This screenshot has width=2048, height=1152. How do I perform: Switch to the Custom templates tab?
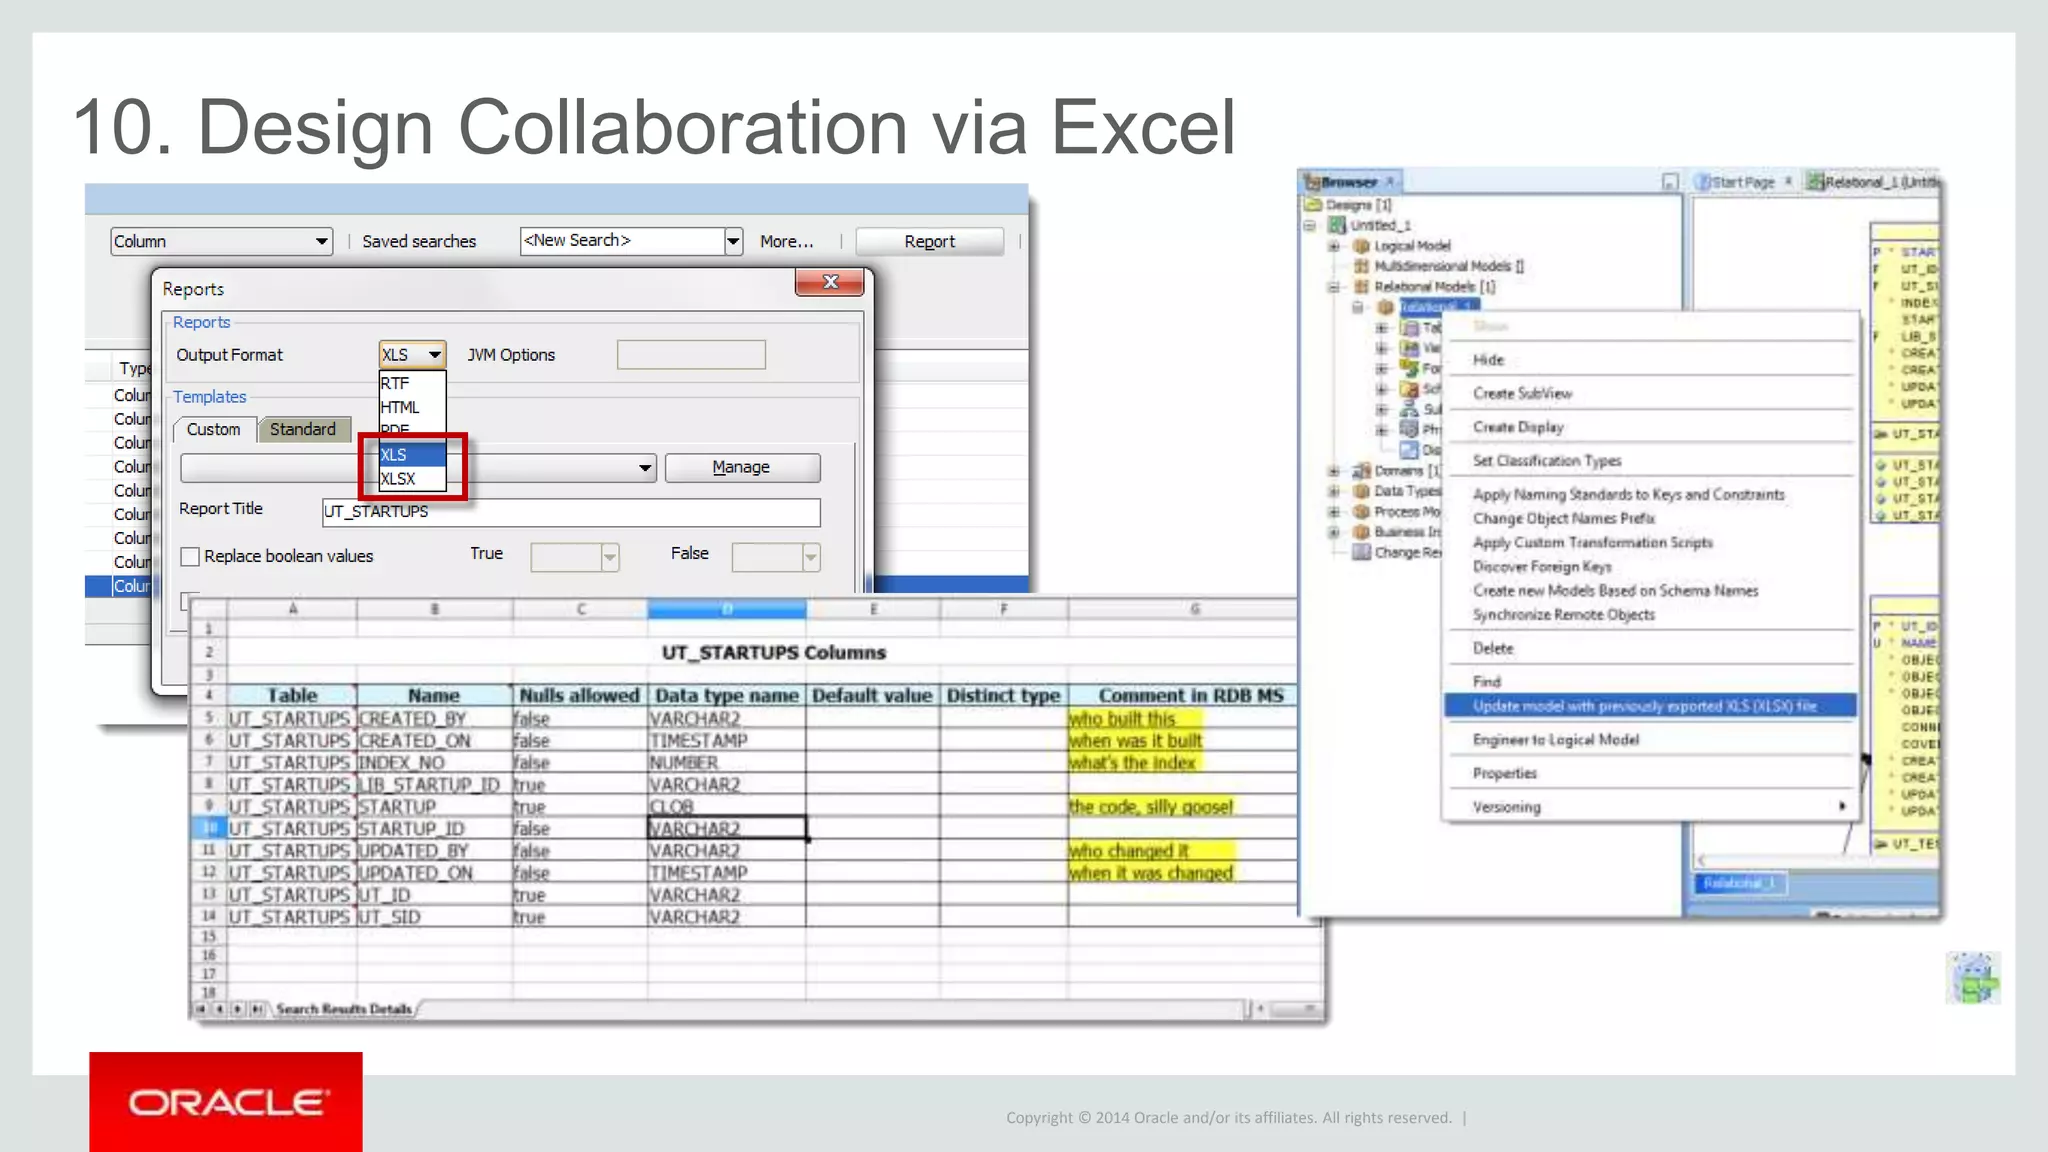point(214,429)
